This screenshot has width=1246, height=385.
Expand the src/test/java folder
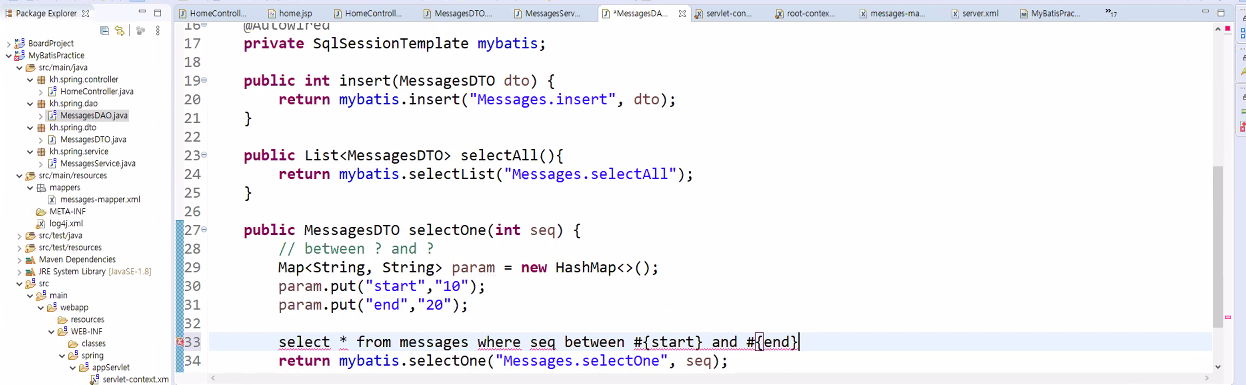point(19,236)
